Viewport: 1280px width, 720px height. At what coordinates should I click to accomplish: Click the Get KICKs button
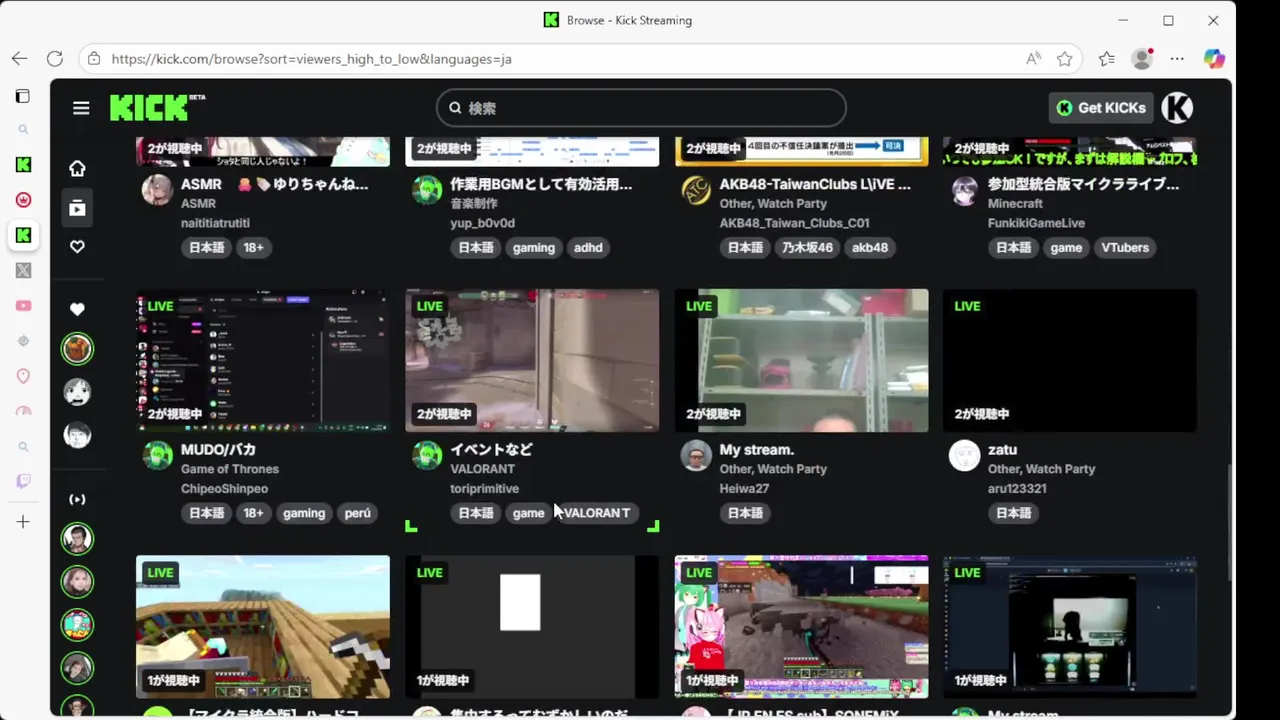pyautogui.click(x=1101, y=108)
